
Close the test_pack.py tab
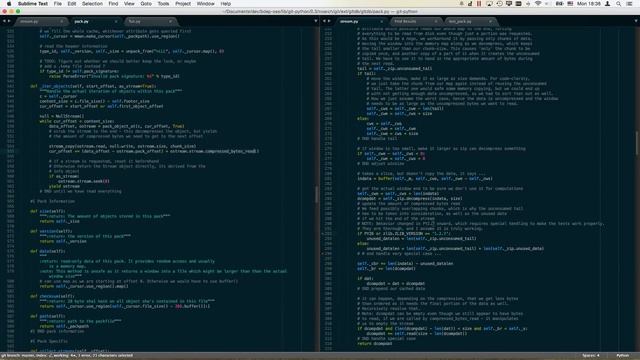coord(490,21)
